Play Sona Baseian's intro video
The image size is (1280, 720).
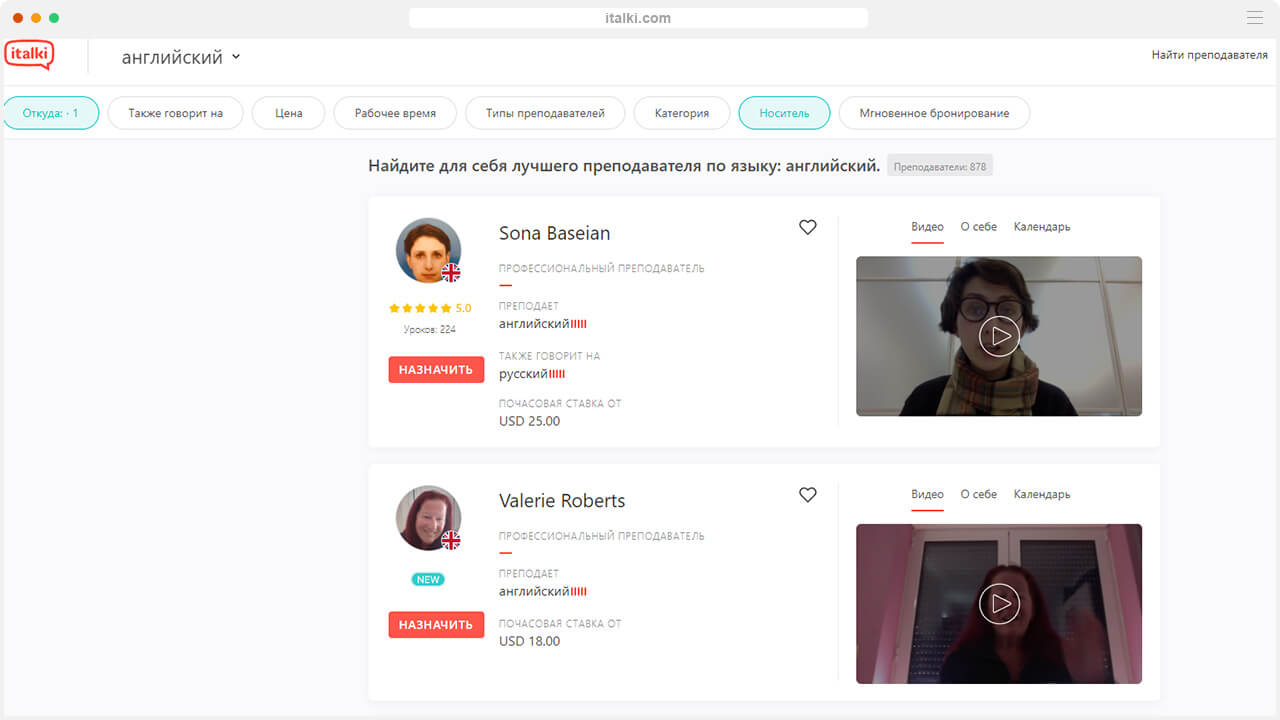pos(999,336)
